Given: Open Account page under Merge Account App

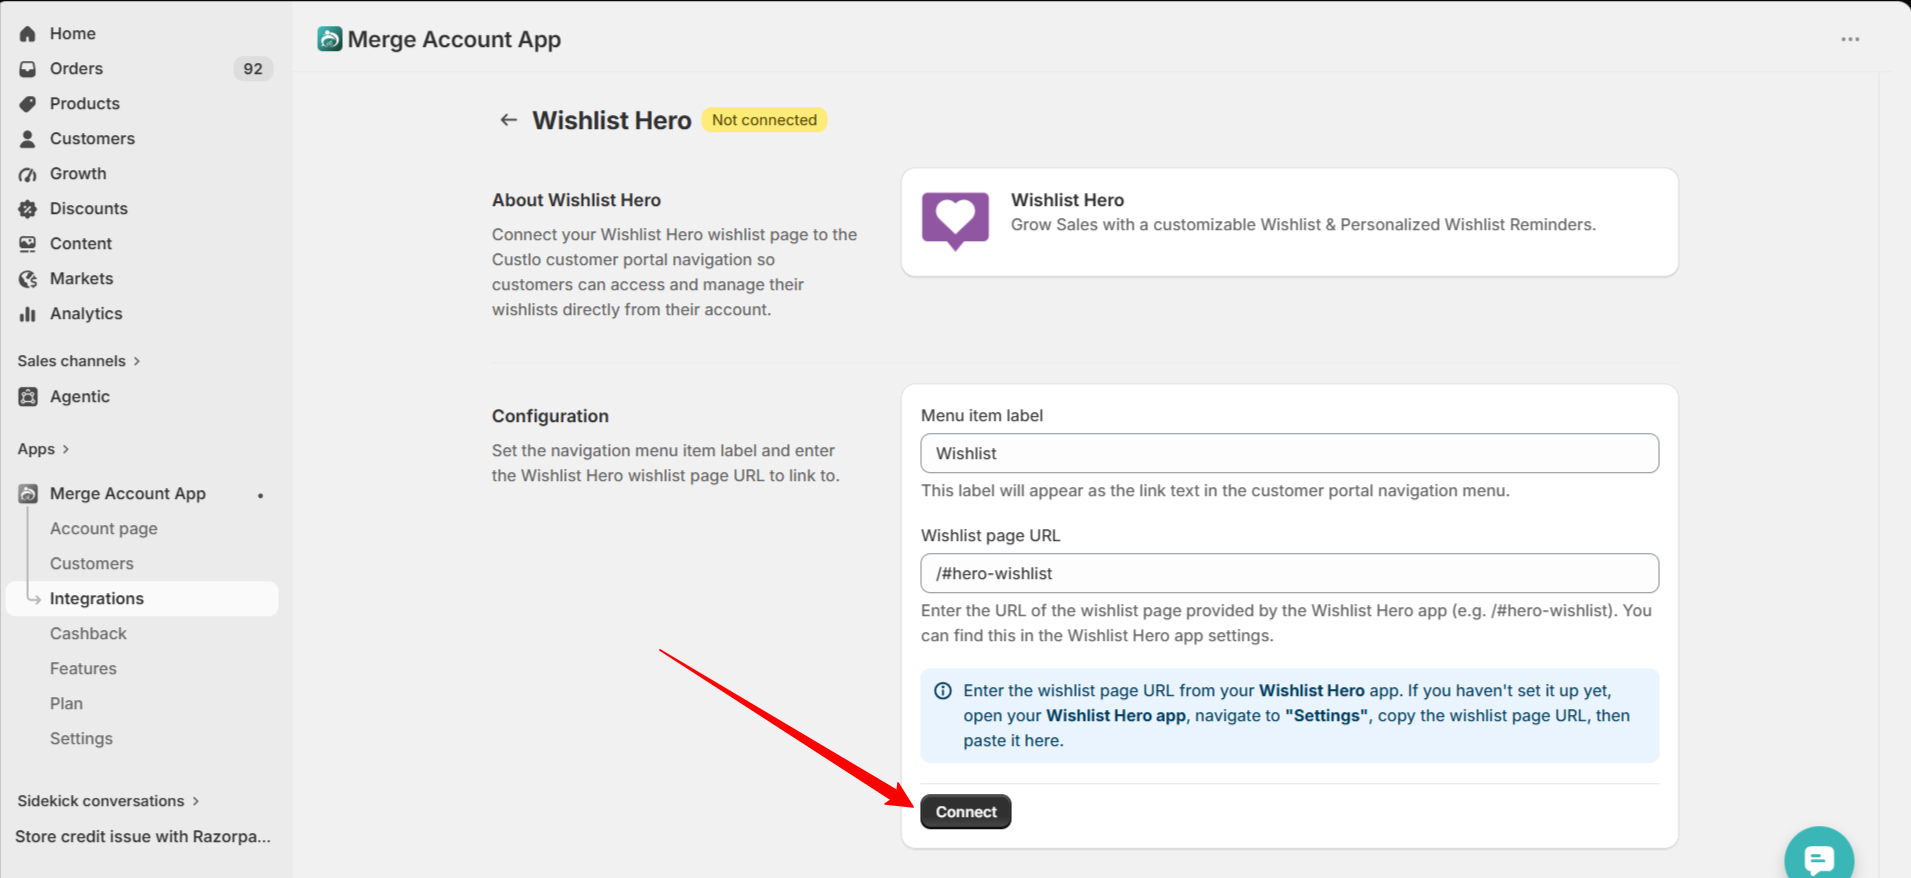Looking at the screenshot, I should click(104, 529).
